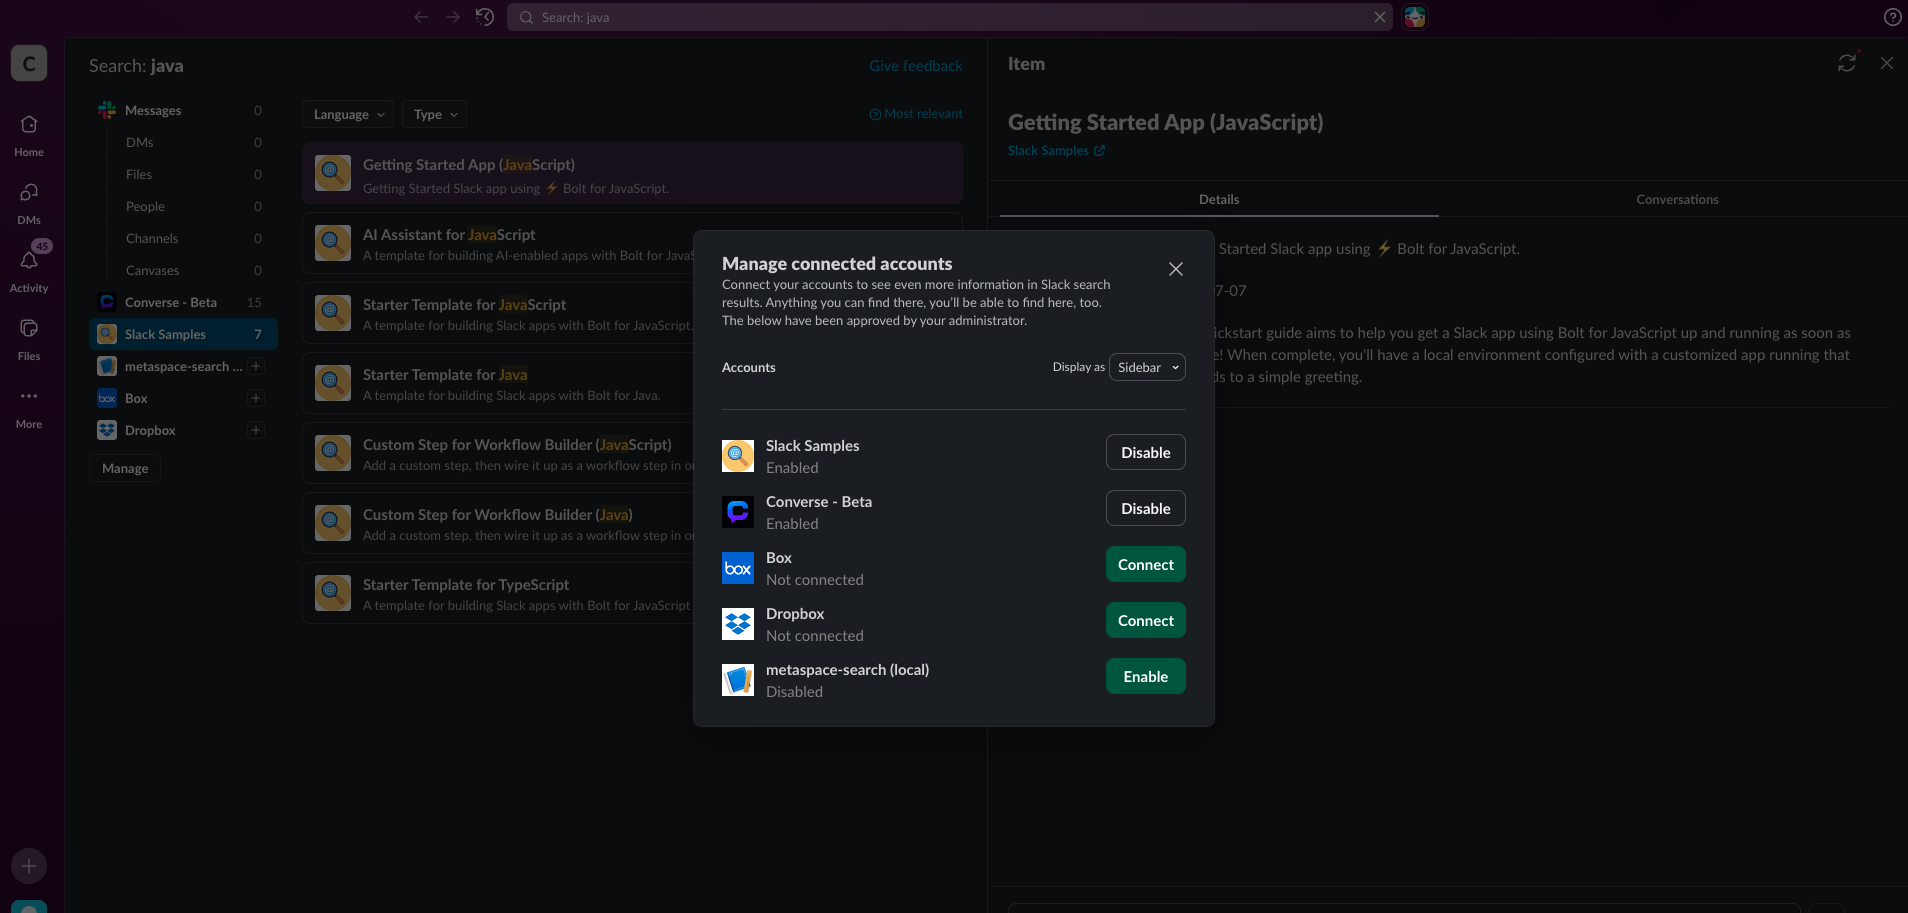The height and width of the screenshot is (913, 1908).
Task: Expand the Language filter dropdown
Action: [x=348, y=114]
